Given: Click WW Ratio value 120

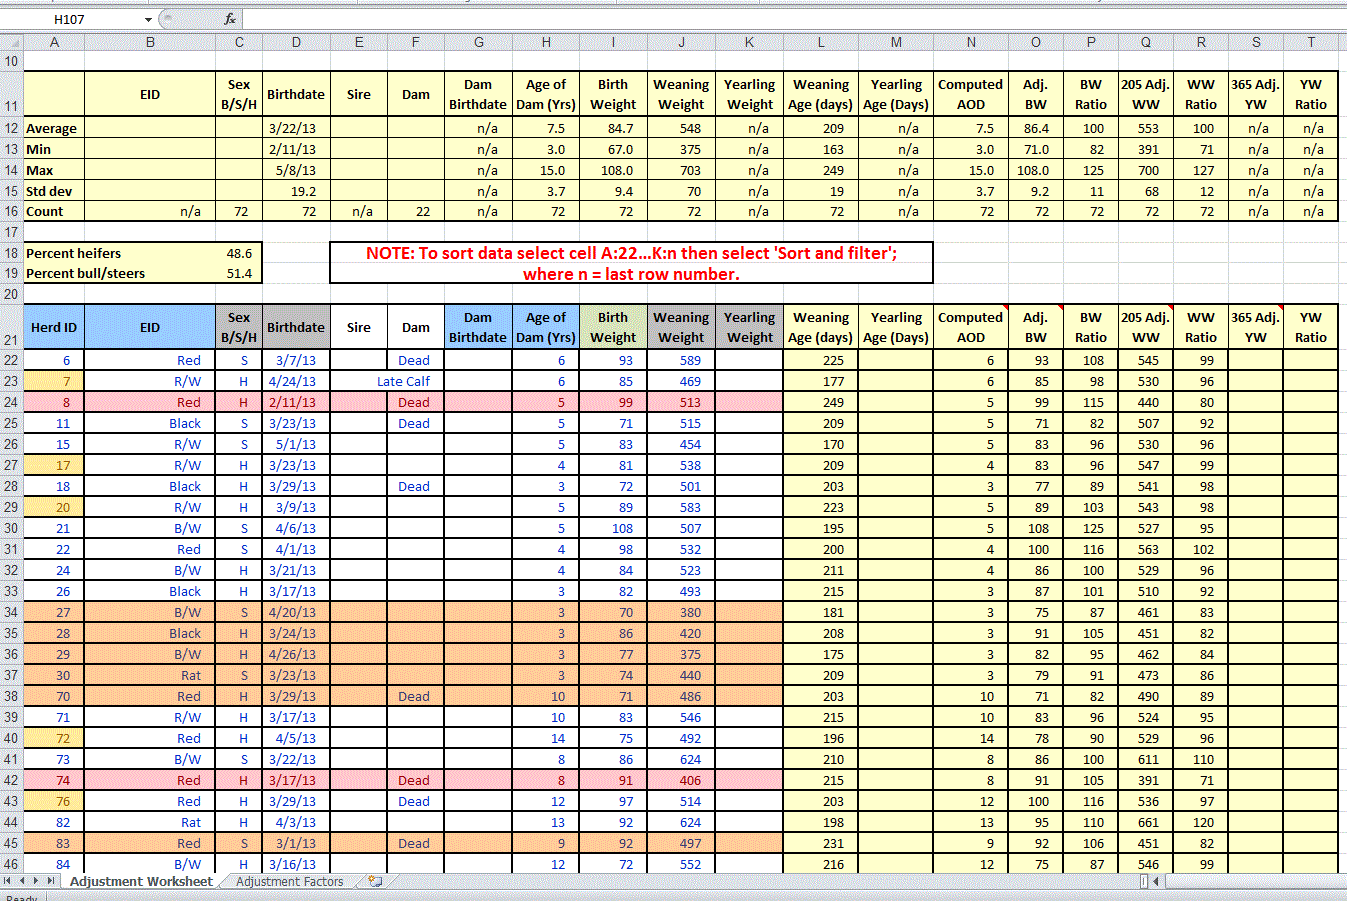Looking at the screenshot, I should click(x=1201, y=822).
